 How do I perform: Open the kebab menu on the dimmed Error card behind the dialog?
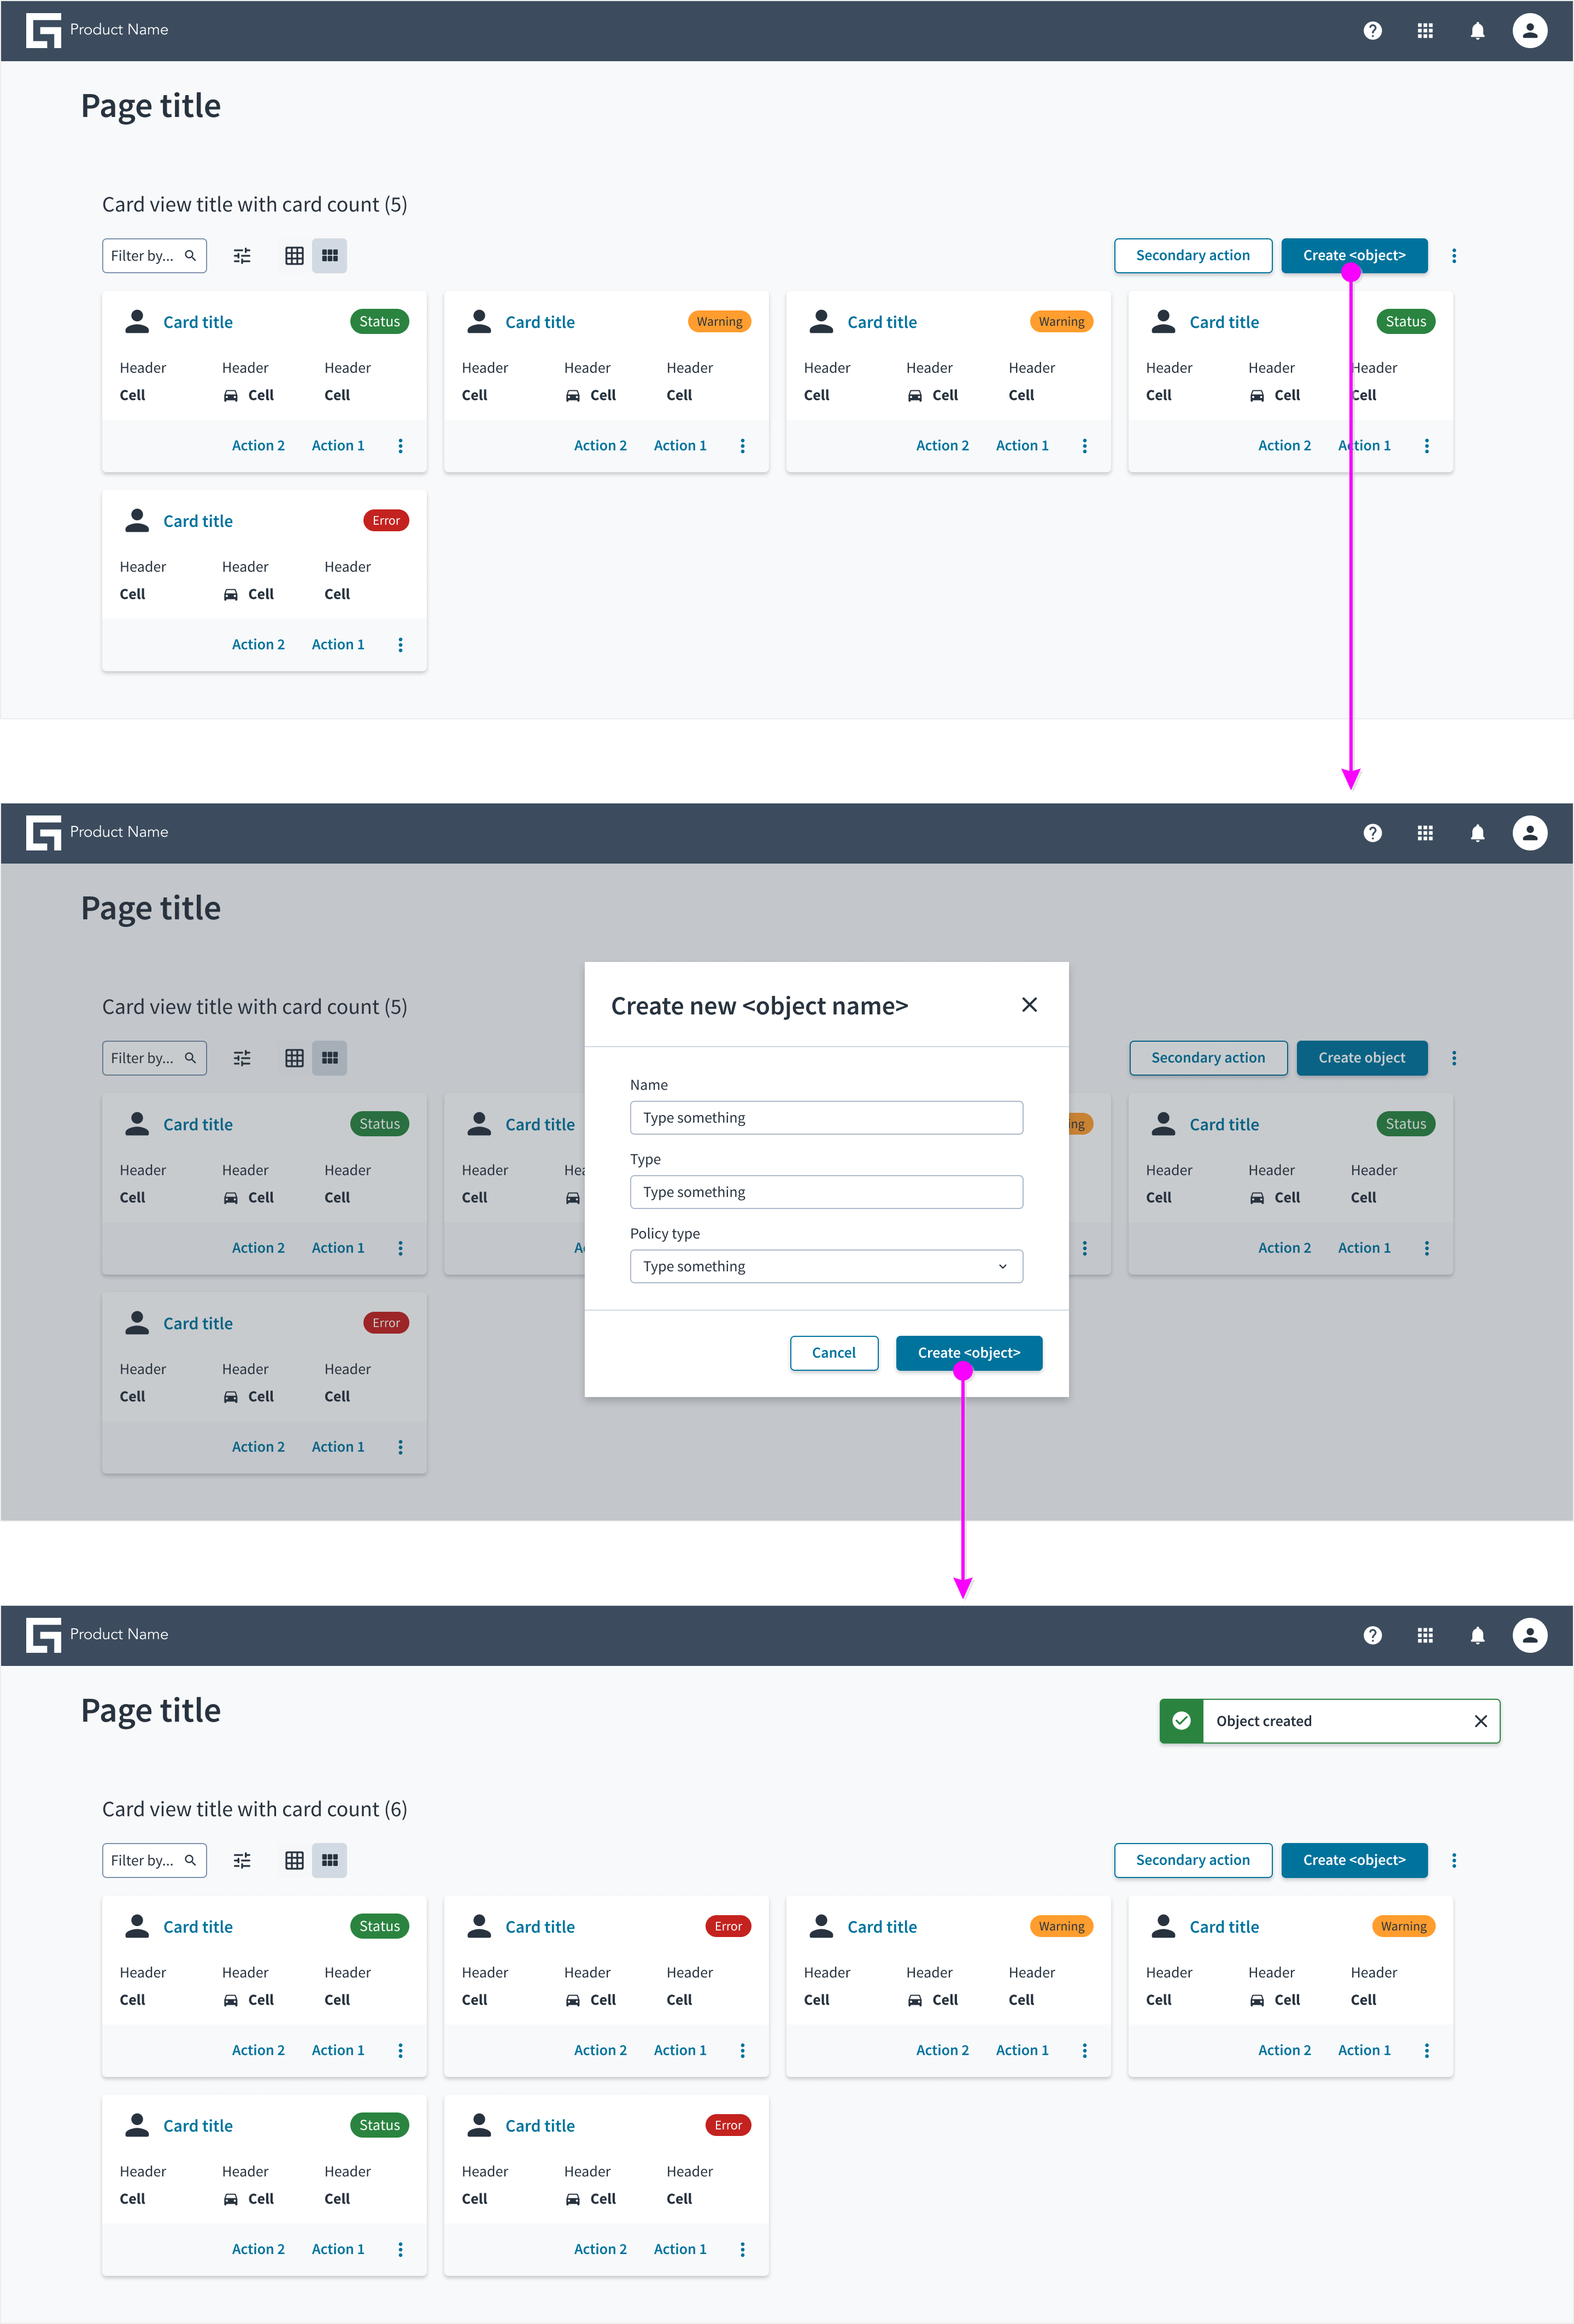click(x=400, y=1447)
